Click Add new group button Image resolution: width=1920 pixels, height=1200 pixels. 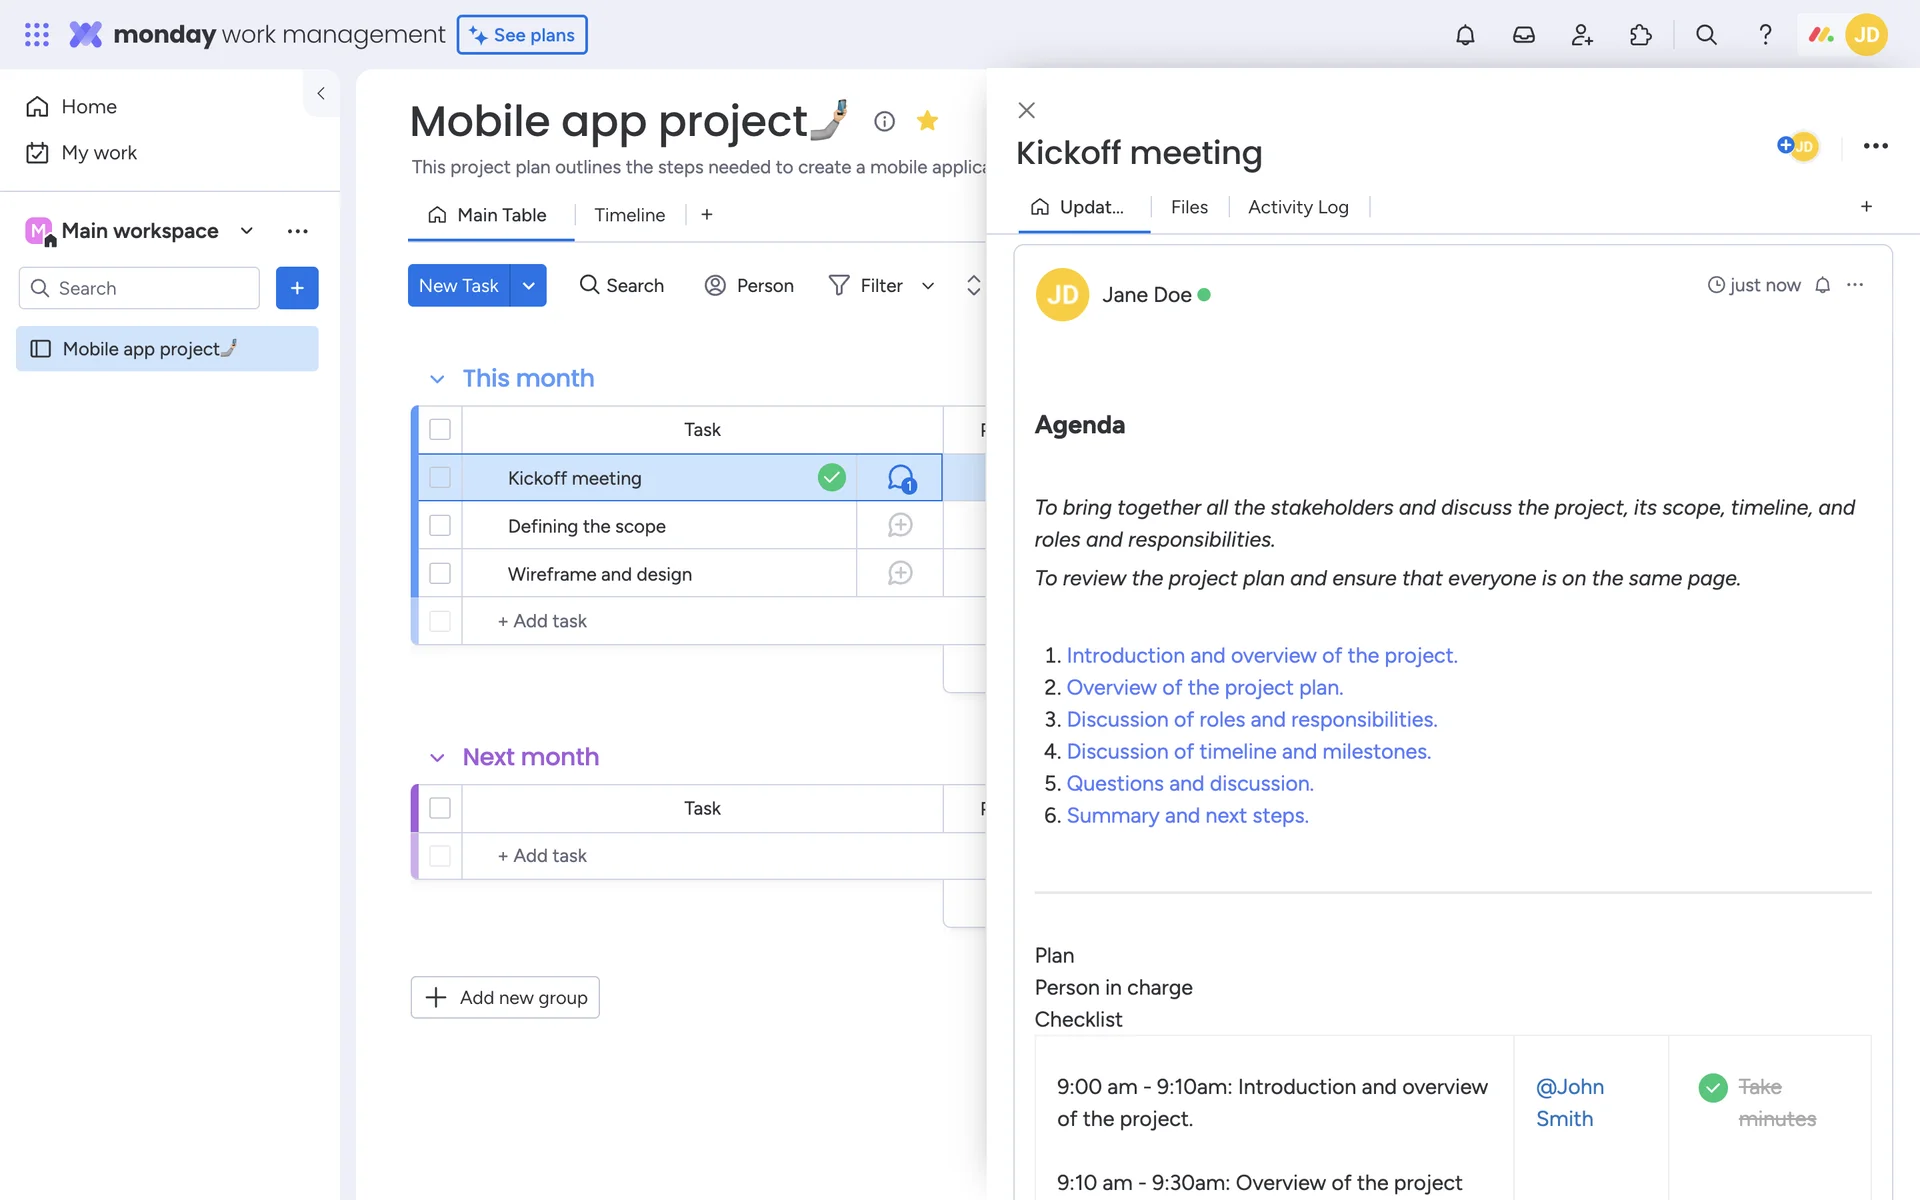(505, 997)
